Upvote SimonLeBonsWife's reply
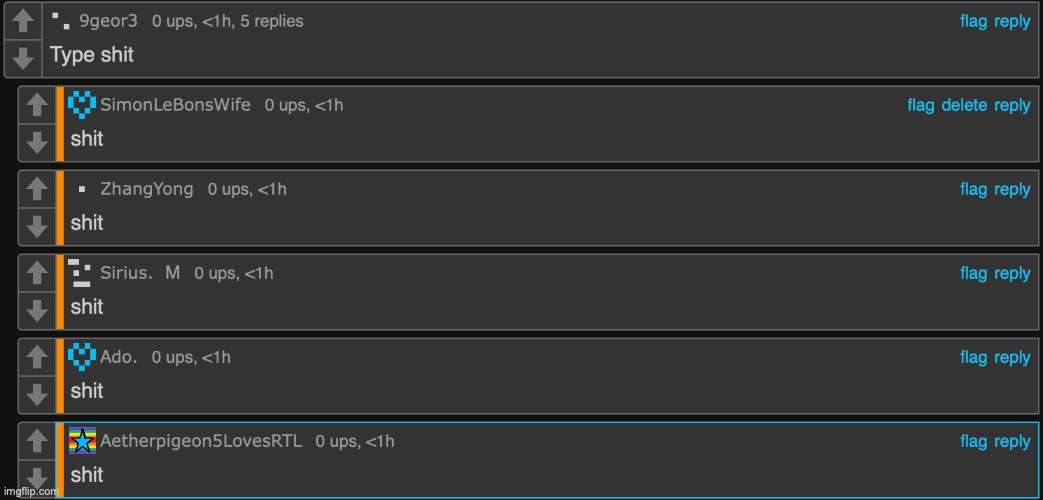The height and width of the screenshot is (500, 1043). (x=37, y=105)
